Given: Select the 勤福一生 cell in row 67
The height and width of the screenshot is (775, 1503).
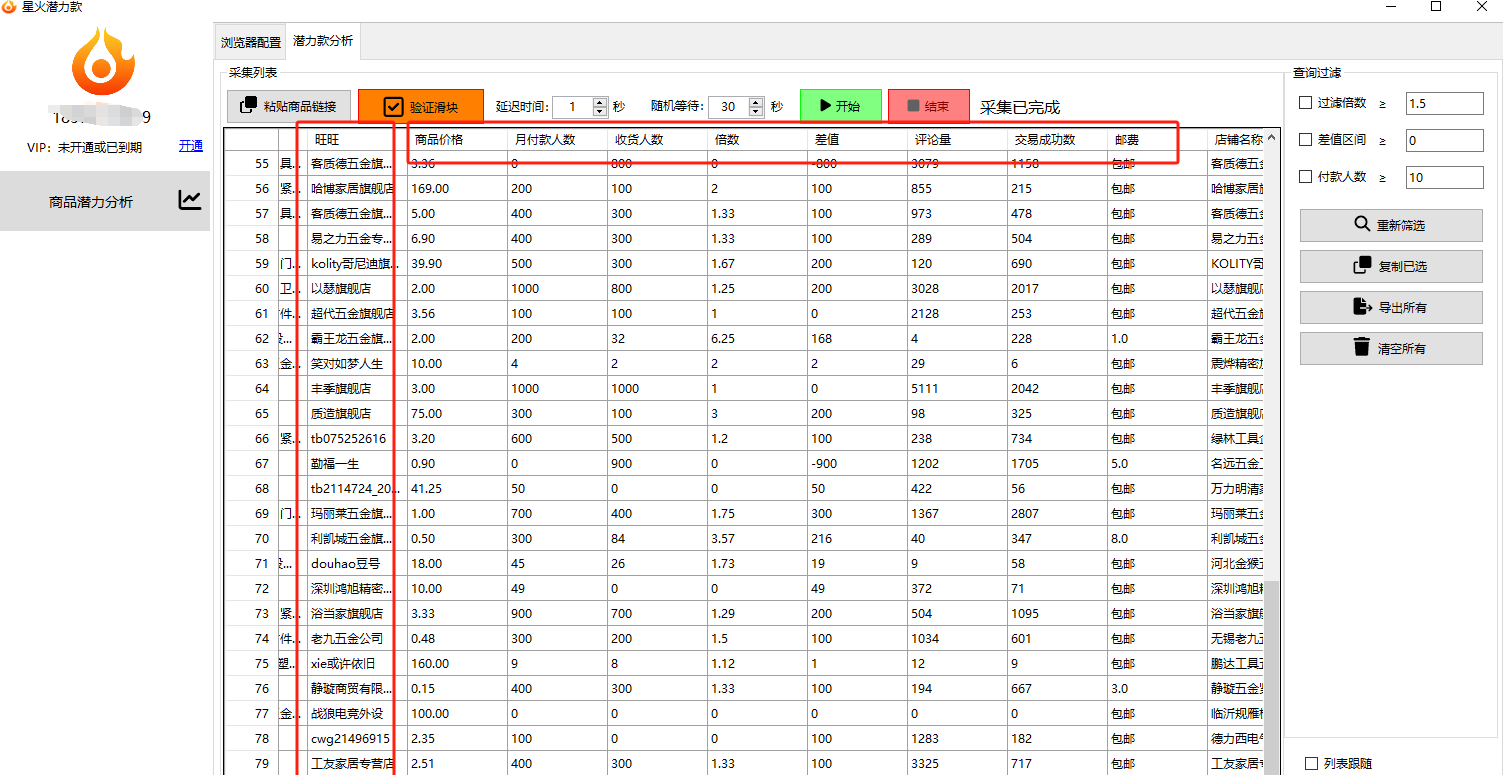Looking at the screenshot, I should [x=357, y=463].
